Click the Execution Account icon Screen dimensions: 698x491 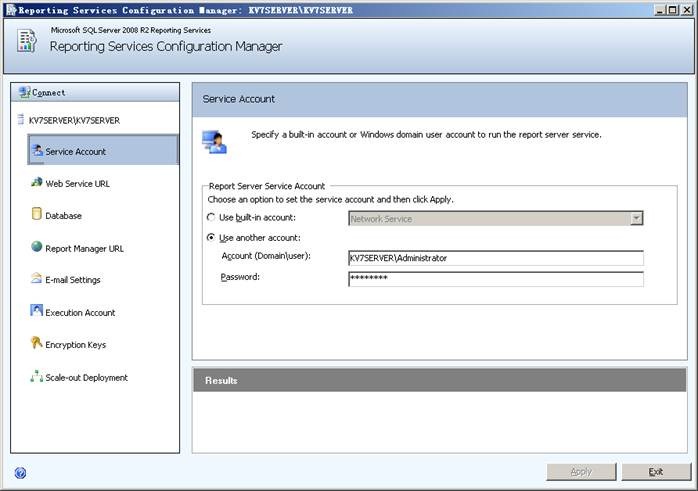pyautogui.click(x=37, y=312)
